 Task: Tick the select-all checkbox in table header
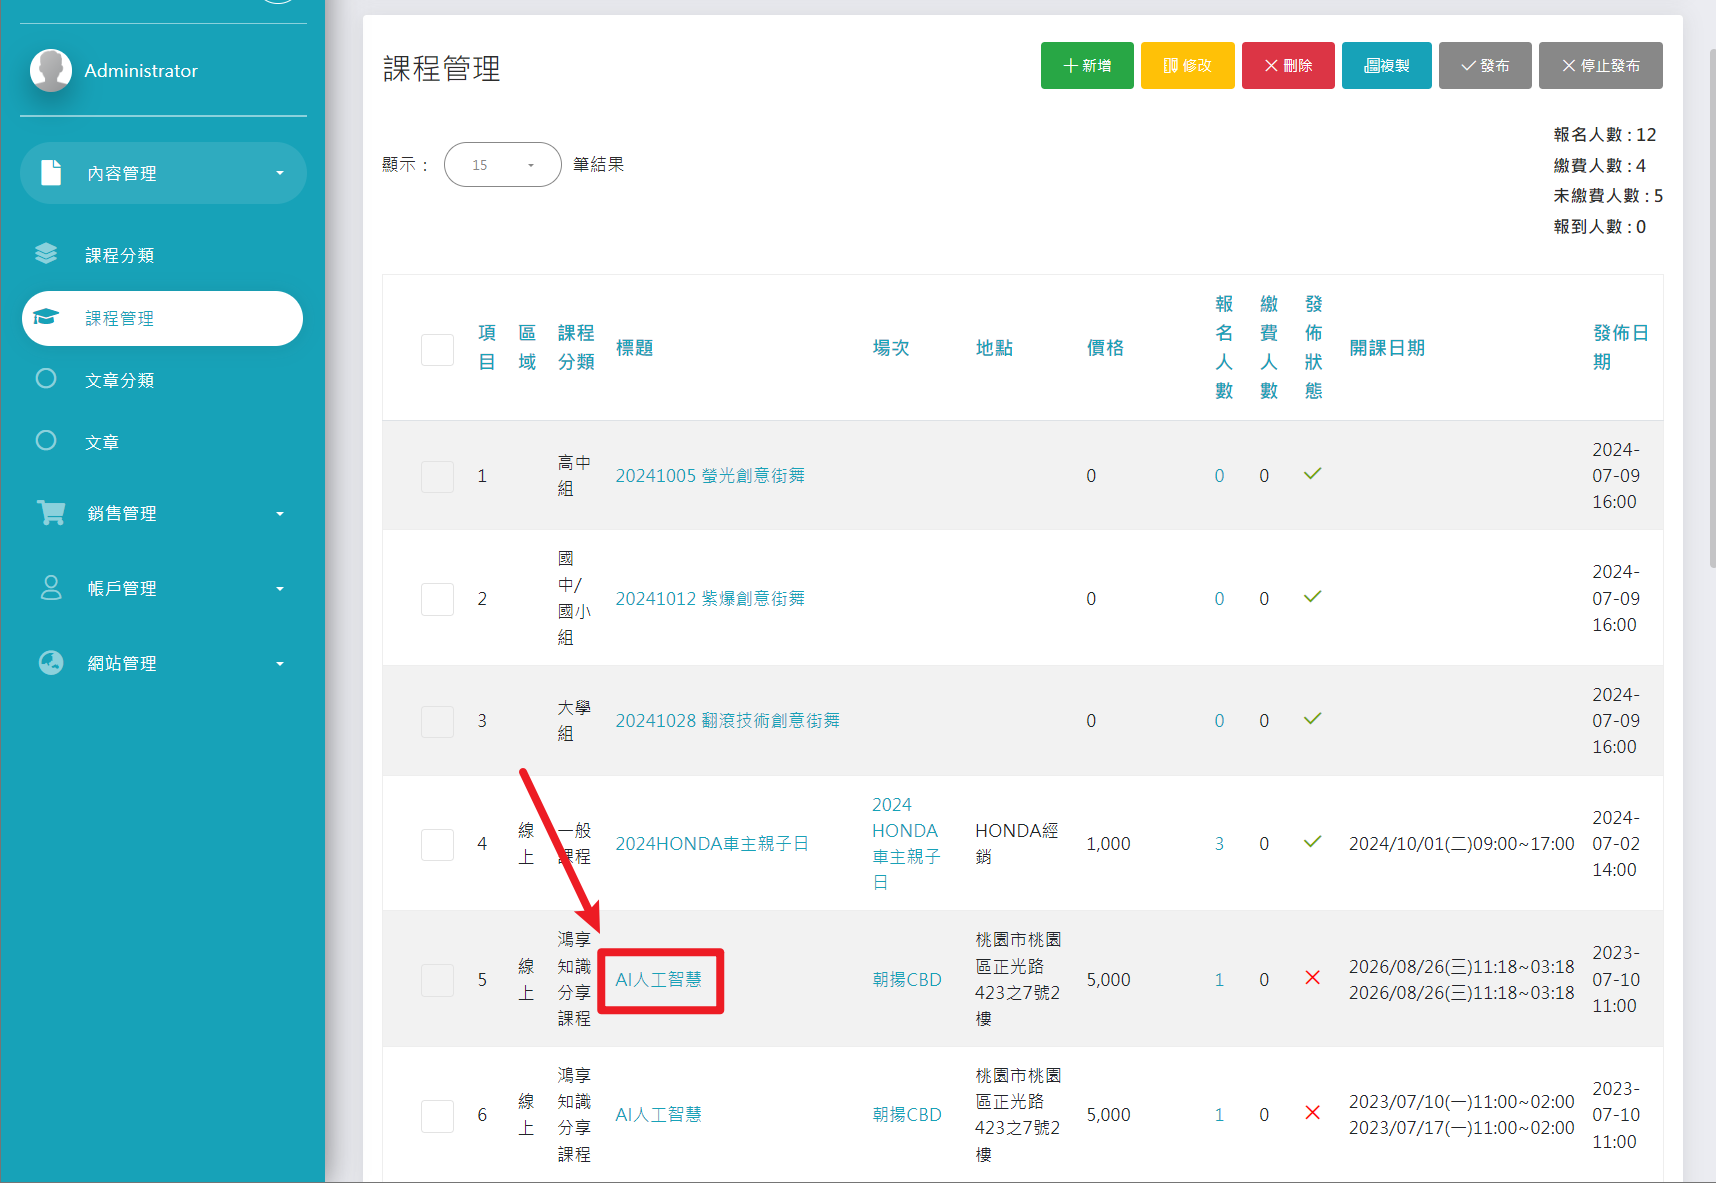point(437,350)
